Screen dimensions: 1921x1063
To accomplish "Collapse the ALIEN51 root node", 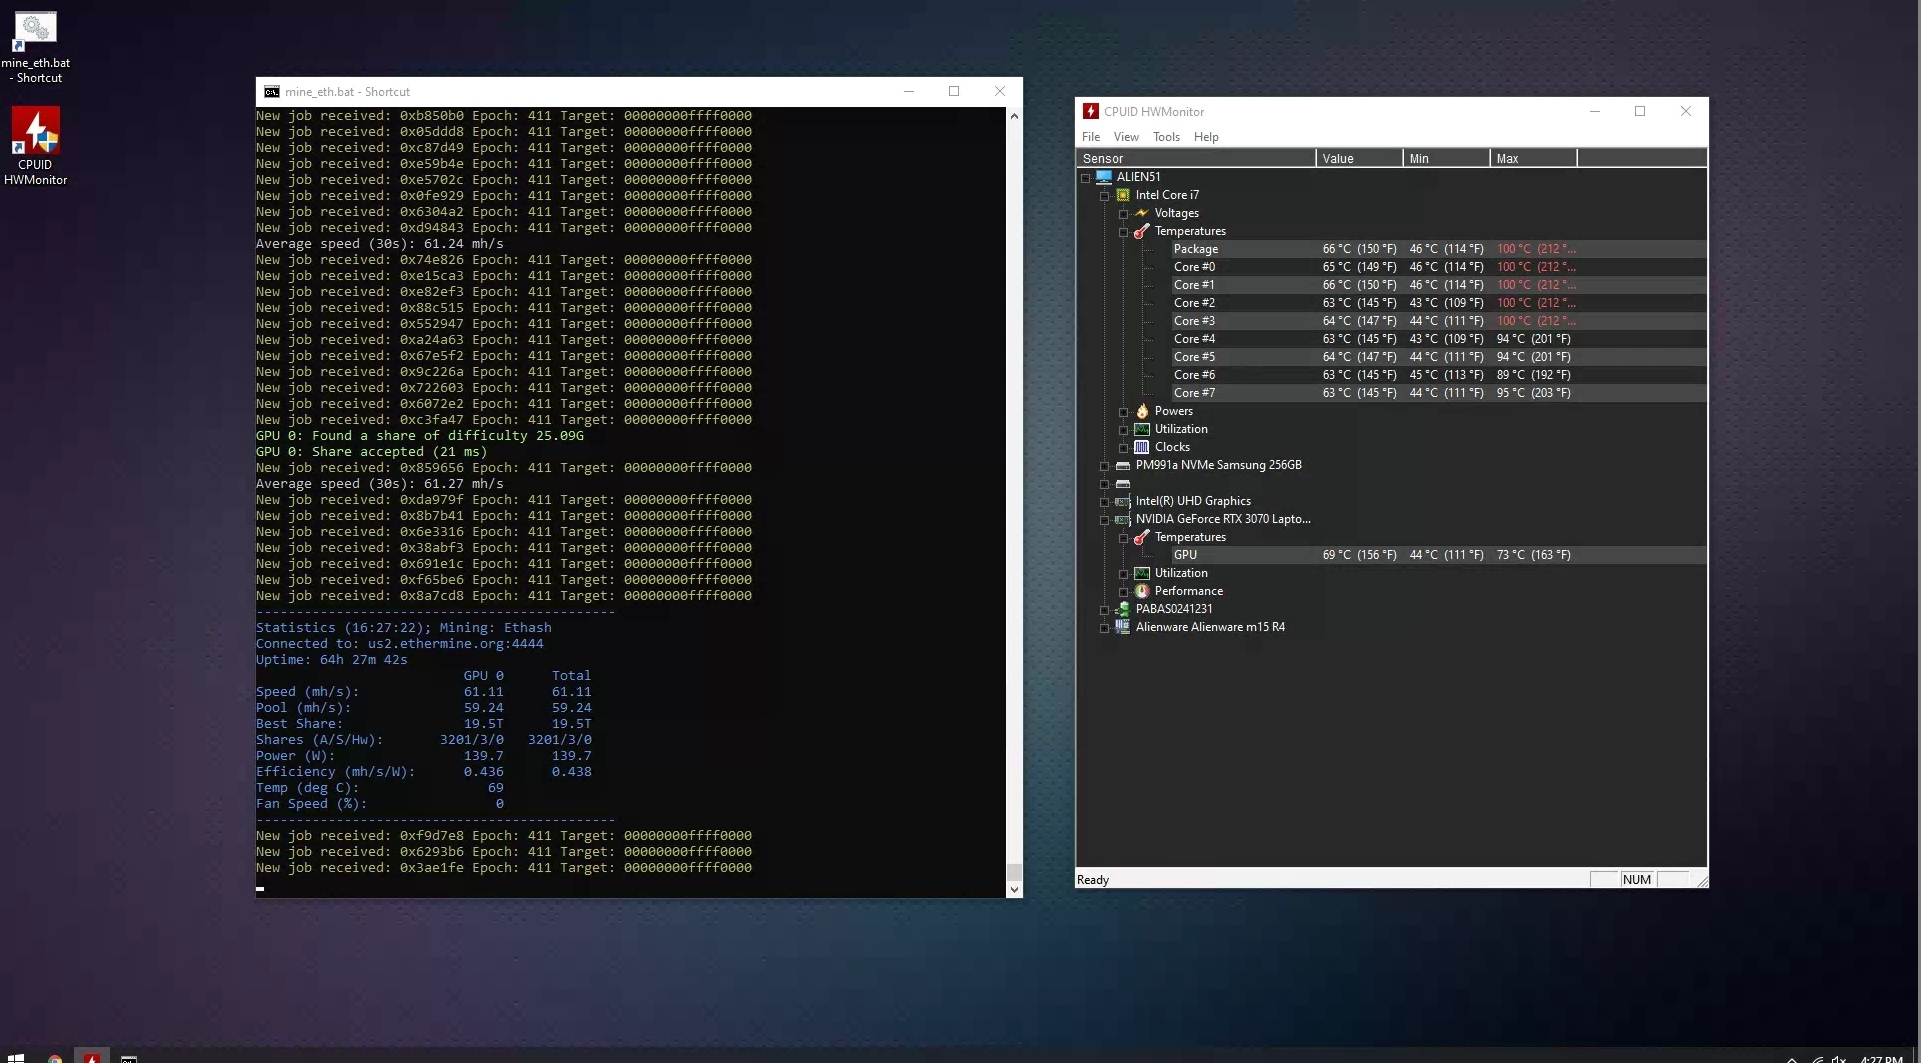I will coord(1085,178).
